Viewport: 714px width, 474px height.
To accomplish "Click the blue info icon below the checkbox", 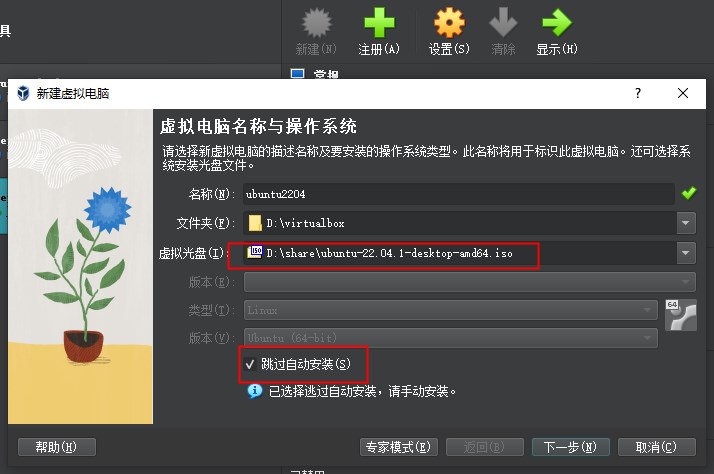I will (x=255, y=391).
